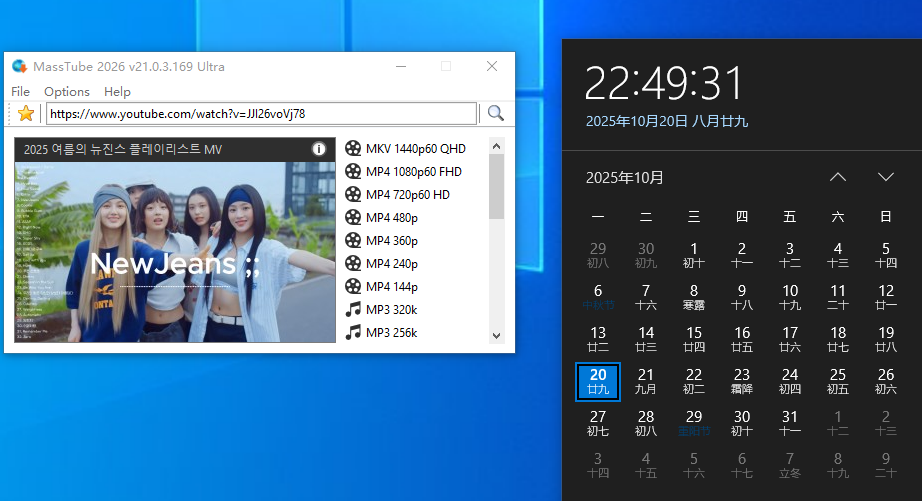Open the Help menu

coord(117,91)
